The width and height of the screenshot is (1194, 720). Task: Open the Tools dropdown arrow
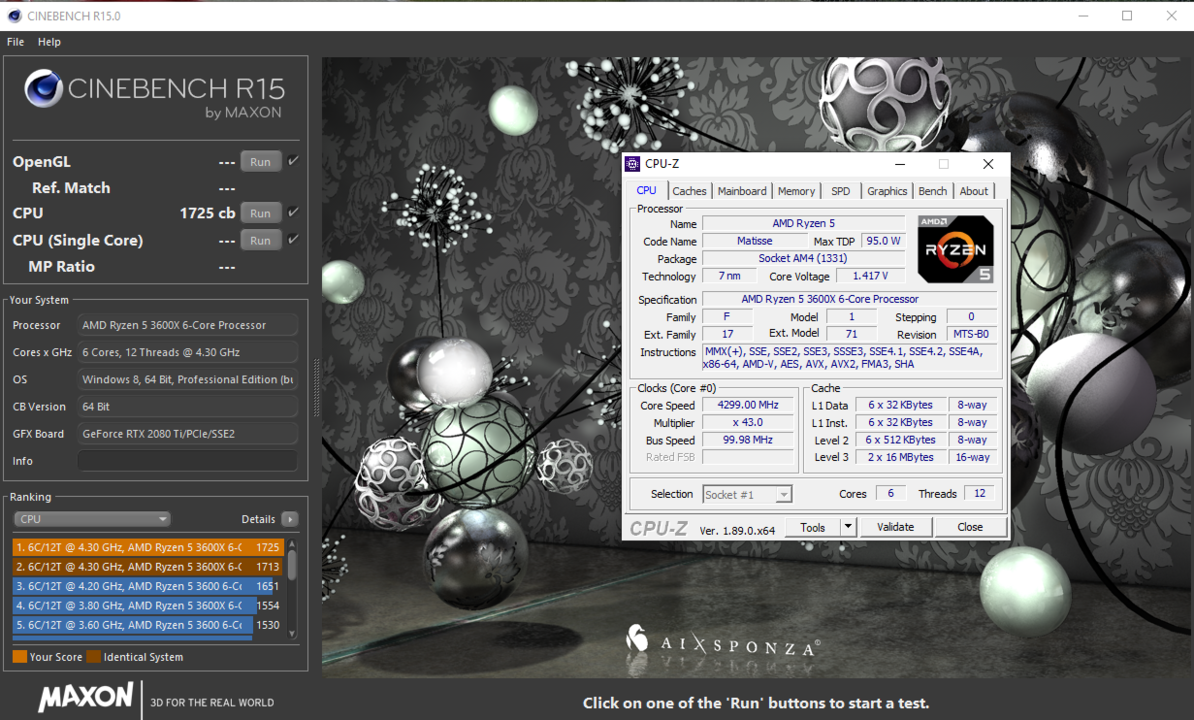tap(848, 527)
